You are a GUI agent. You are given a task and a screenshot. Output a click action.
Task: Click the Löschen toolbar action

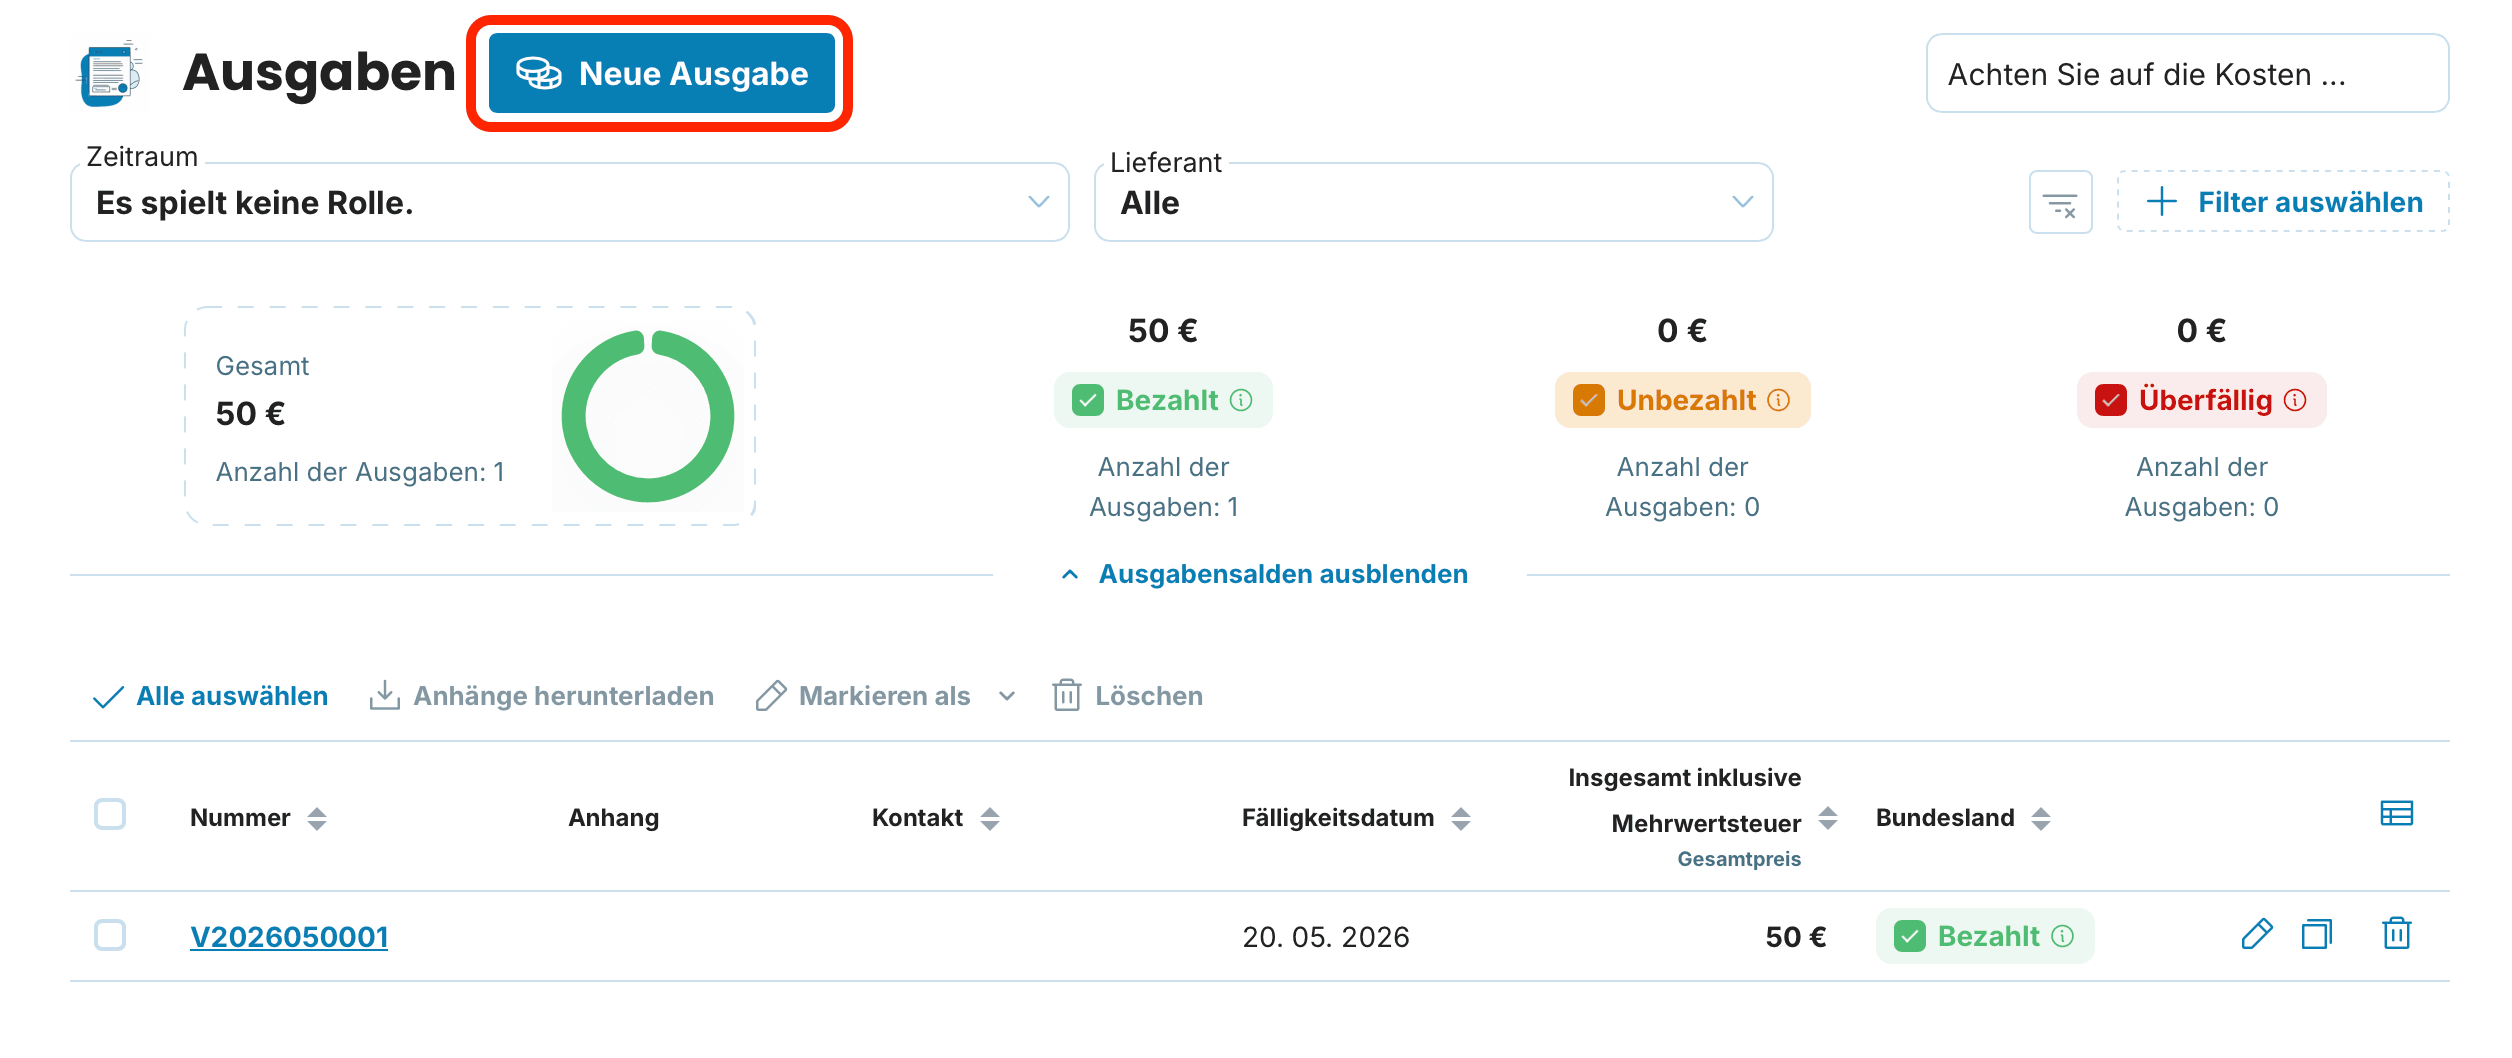1127,696
